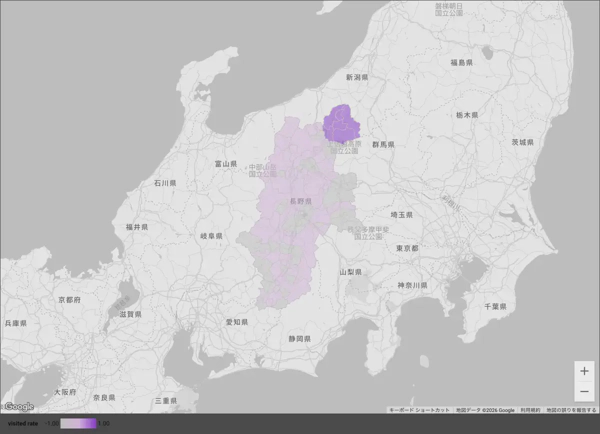600x434 pixels.
Task: Click the visited rate legend title
Action: point(23,423)
